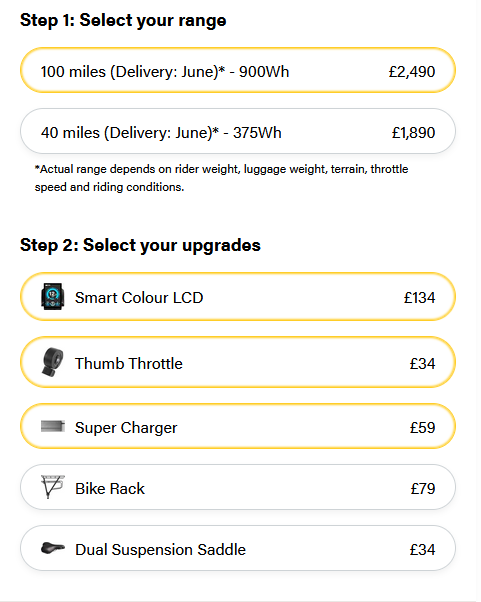This screenshot has width=481, height=602.
Task: Add the Bike Rack upgrade
Action: tap(238, 487)
